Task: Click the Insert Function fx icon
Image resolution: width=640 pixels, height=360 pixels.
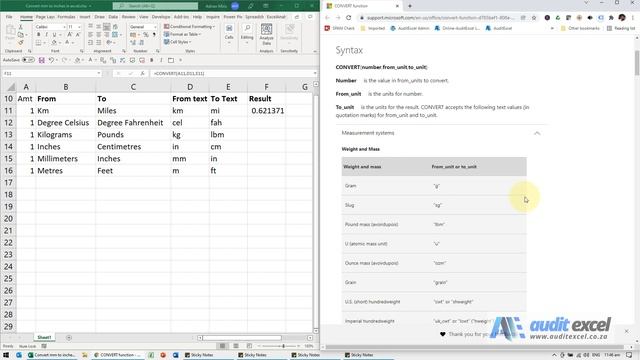Action: [142, 73]
